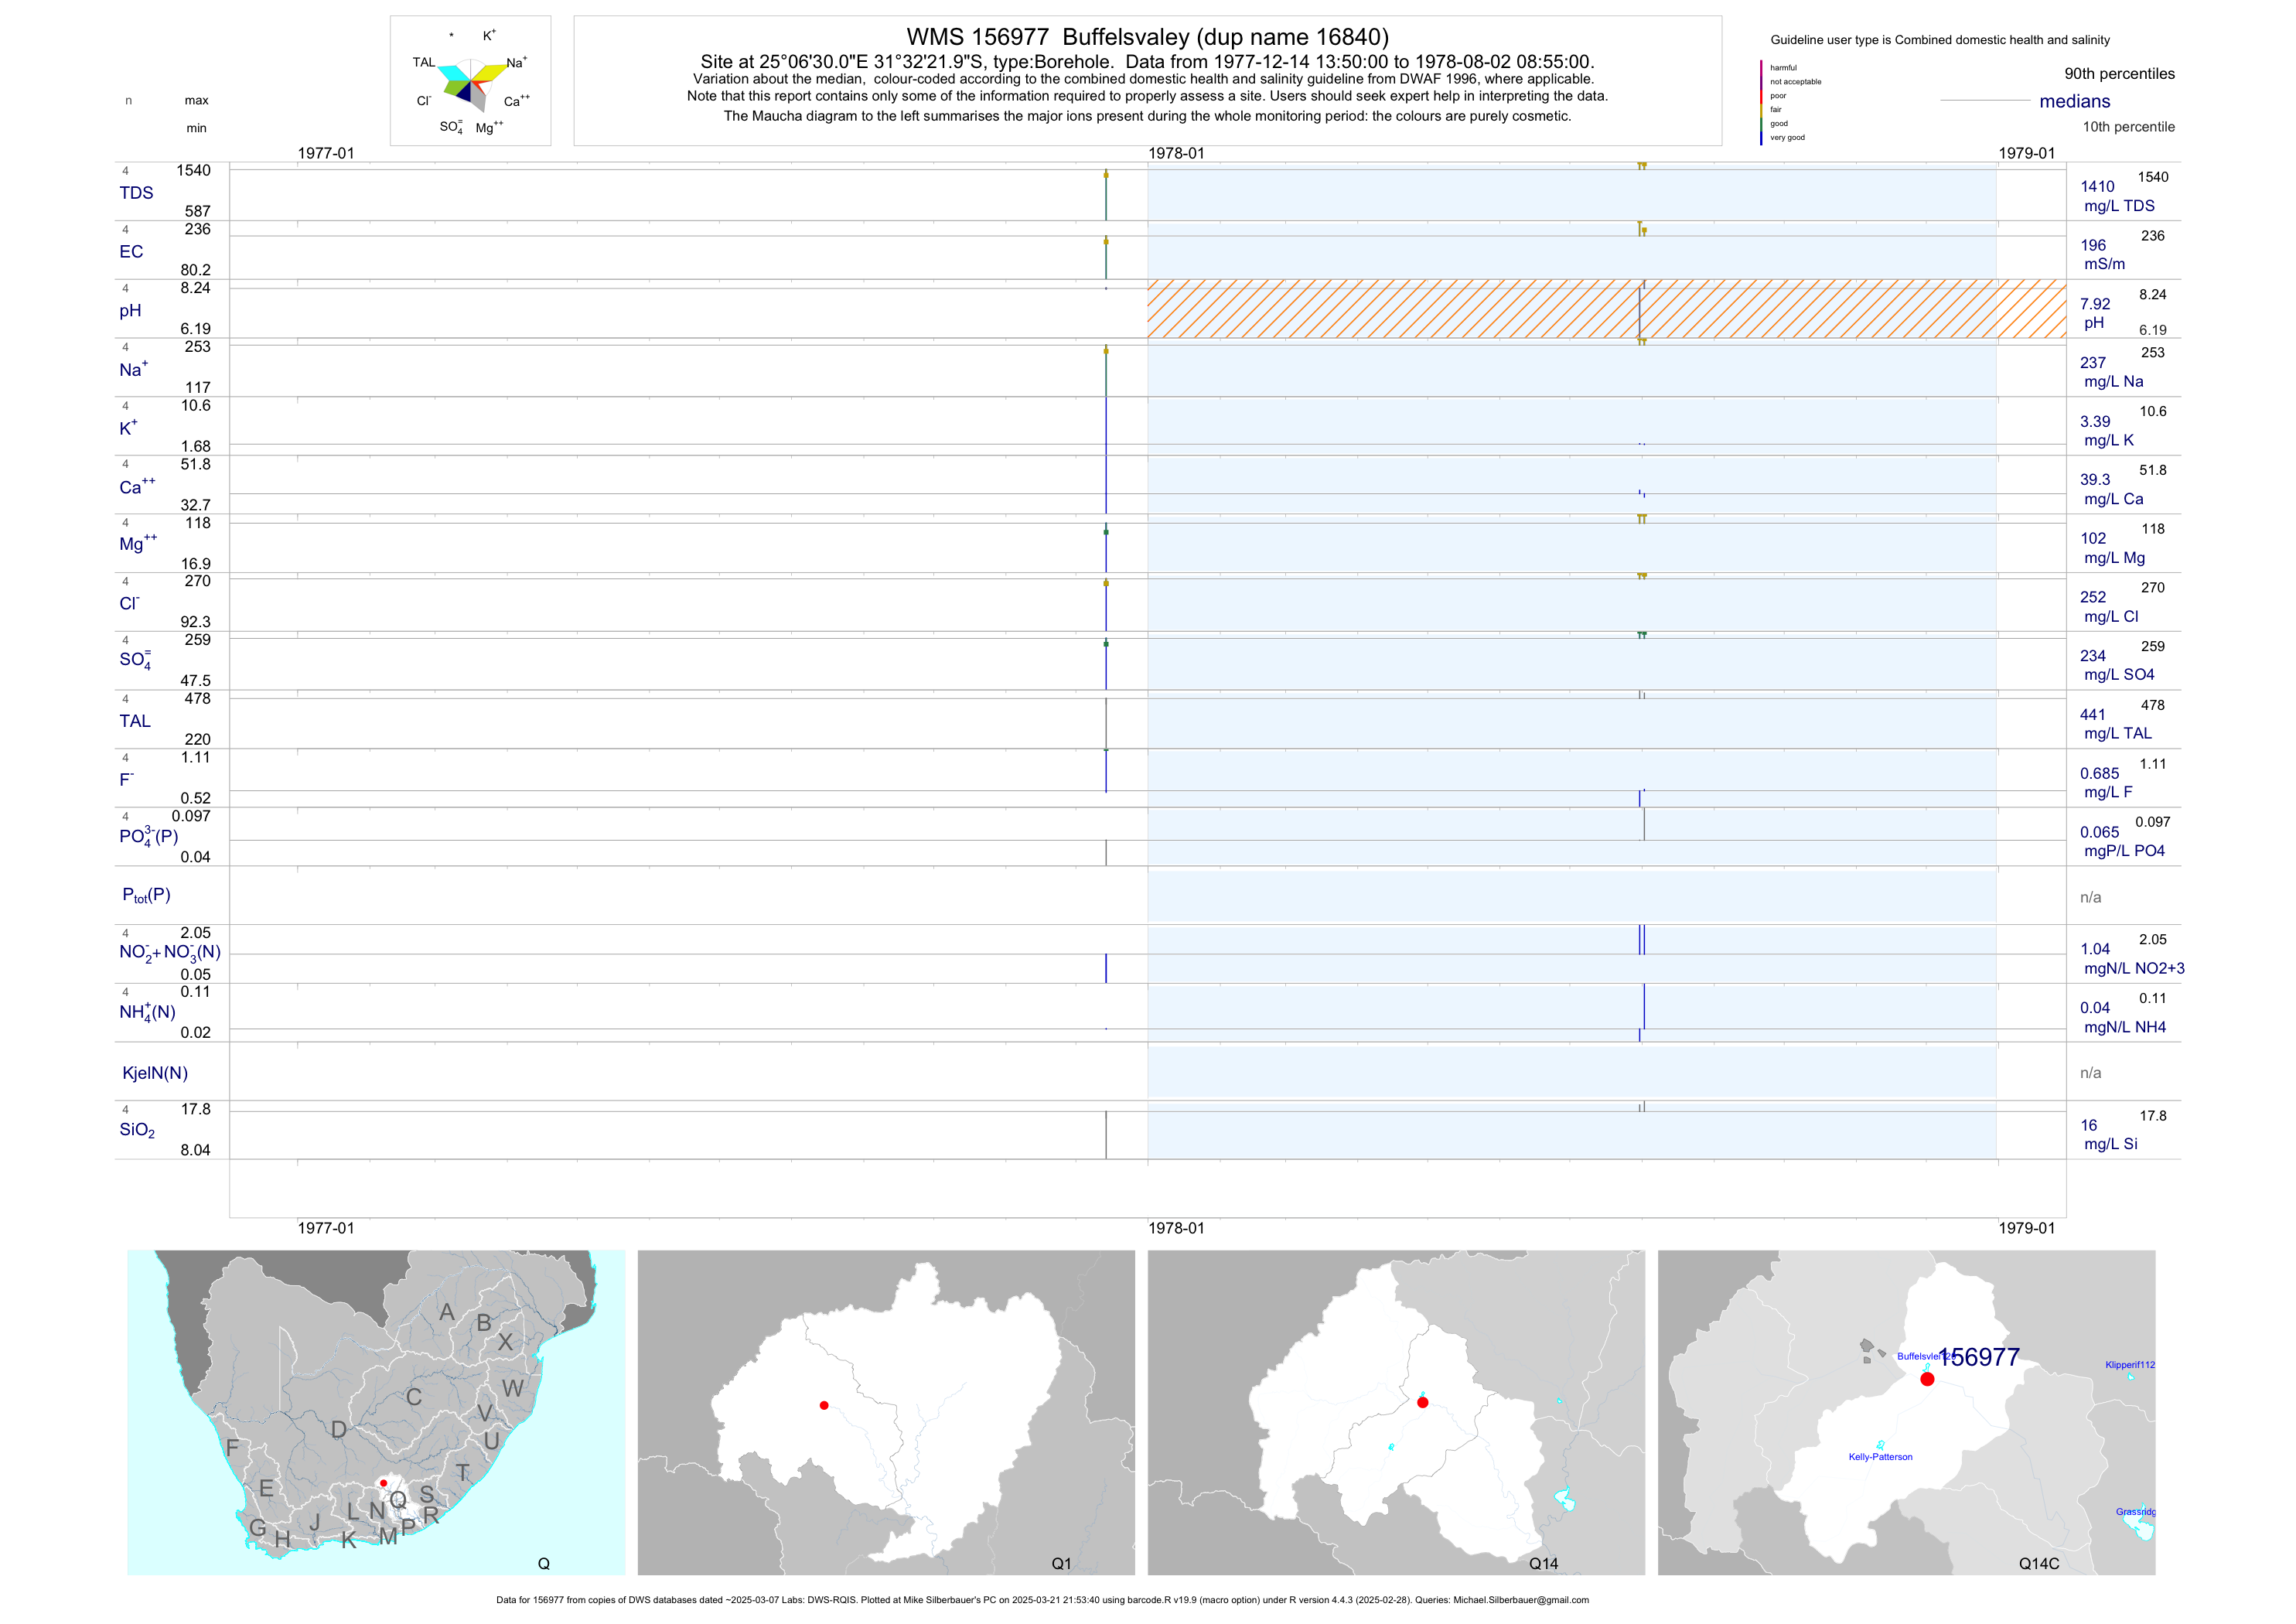Click the letter C on the South Africa map
Viewport: 2296px width, 1624px height.
[413, 1397]
